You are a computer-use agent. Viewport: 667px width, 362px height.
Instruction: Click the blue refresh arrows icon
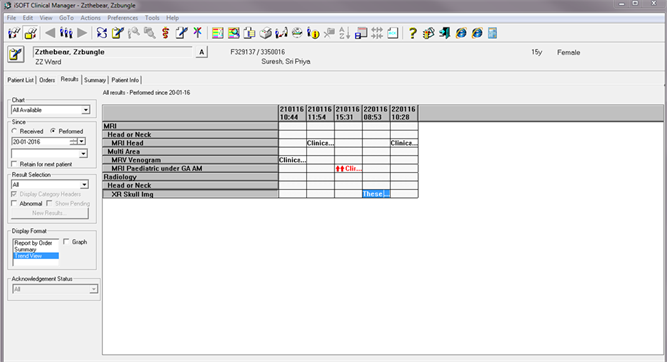tap(102, 33)
